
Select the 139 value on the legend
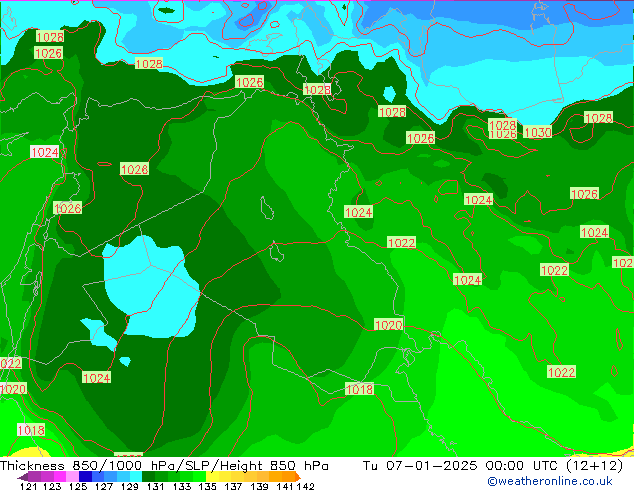[259, 486]
